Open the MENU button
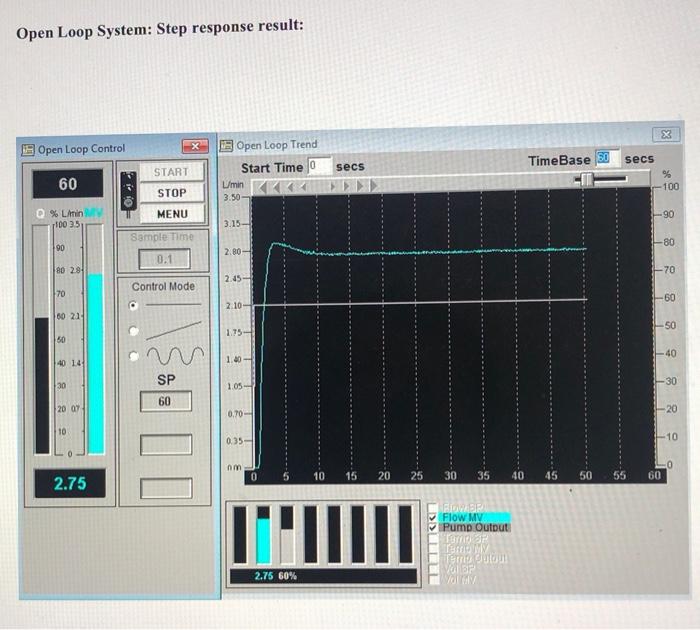700x630 pixels. point(172,214)
